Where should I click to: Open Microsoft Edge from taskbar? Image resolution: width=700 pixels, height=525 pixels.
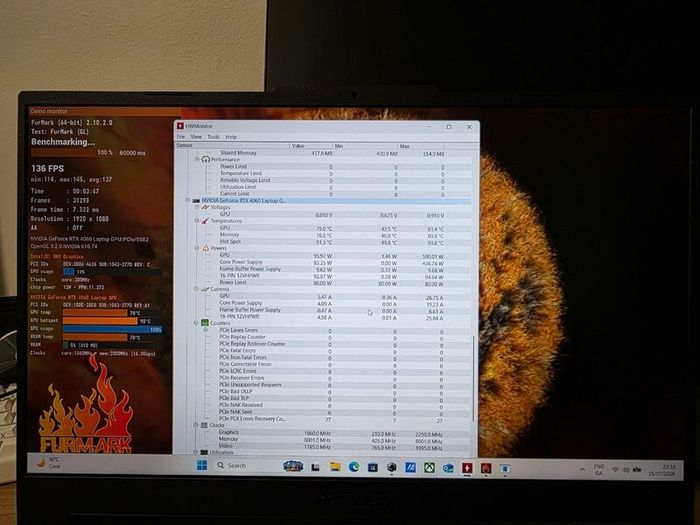[x=354, y=467]
